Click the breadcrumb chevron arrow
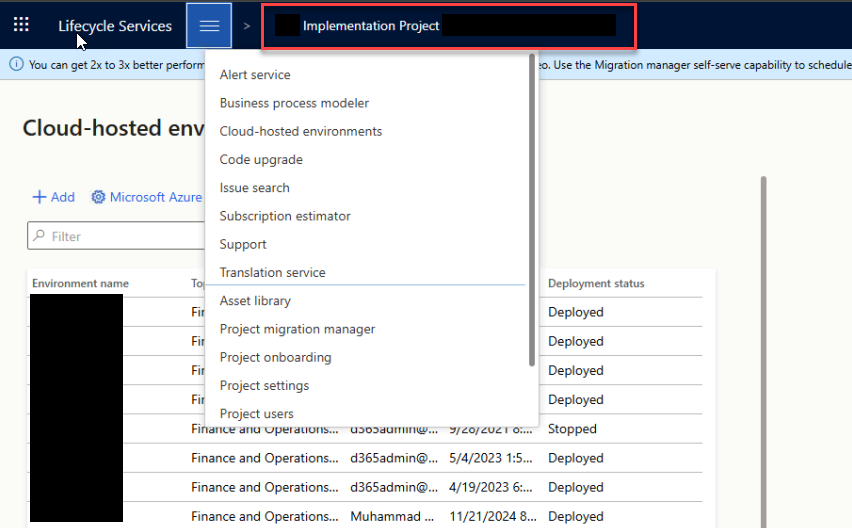This screenshot has height=528, width=852. [247, 26]
